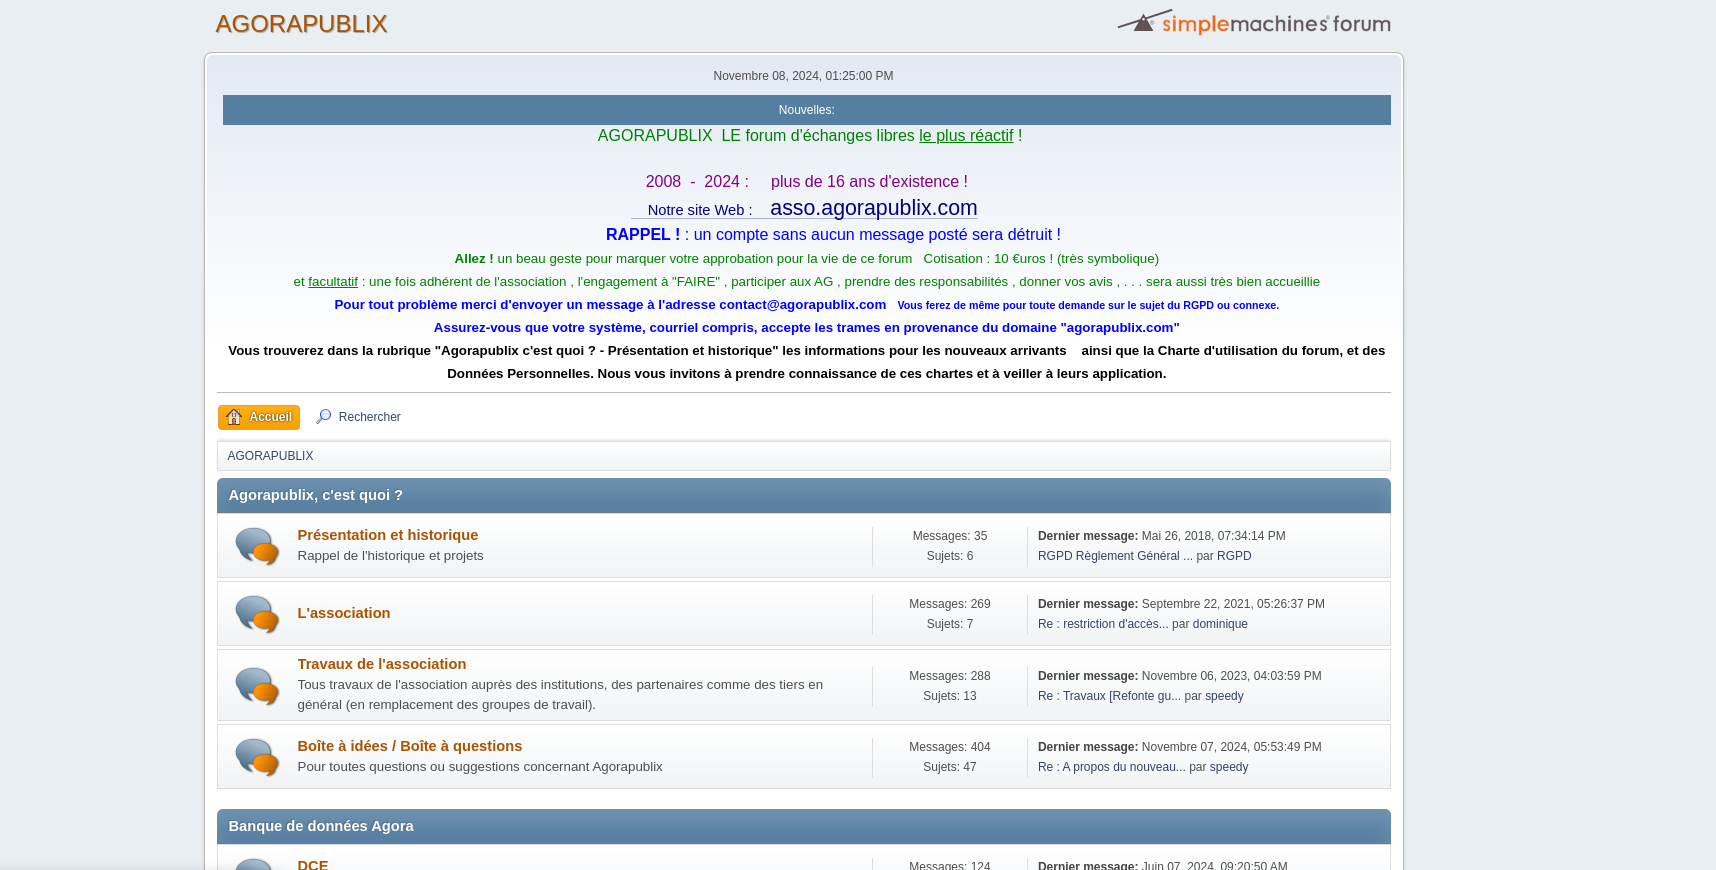Click the board icon beside L'association
This screenshot has width=1716, height=870.
(x=256, y=614)
